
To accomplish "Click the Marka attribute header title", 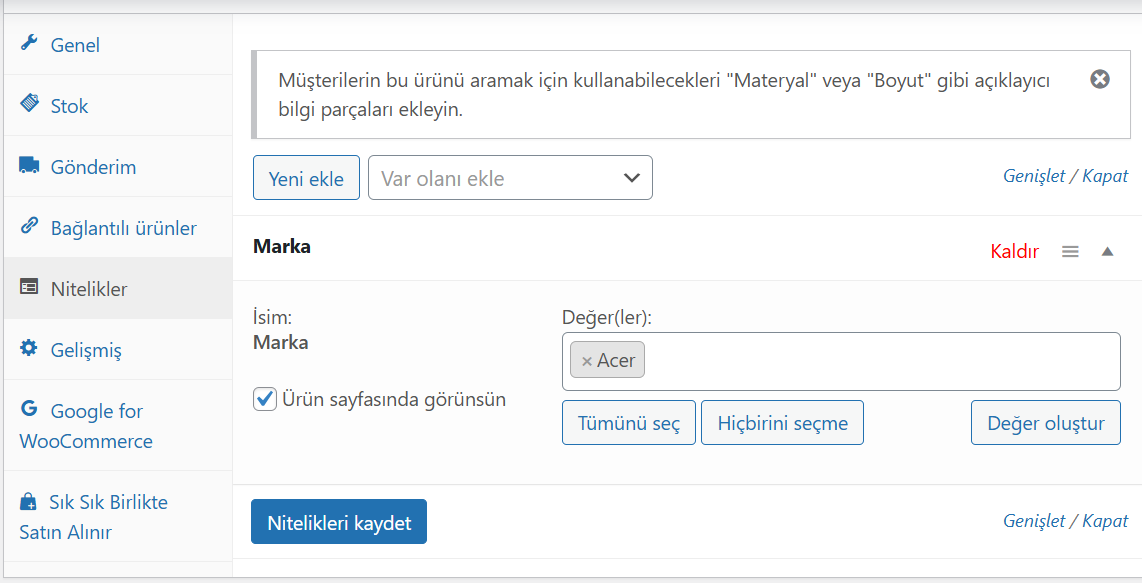I will 282,246.
